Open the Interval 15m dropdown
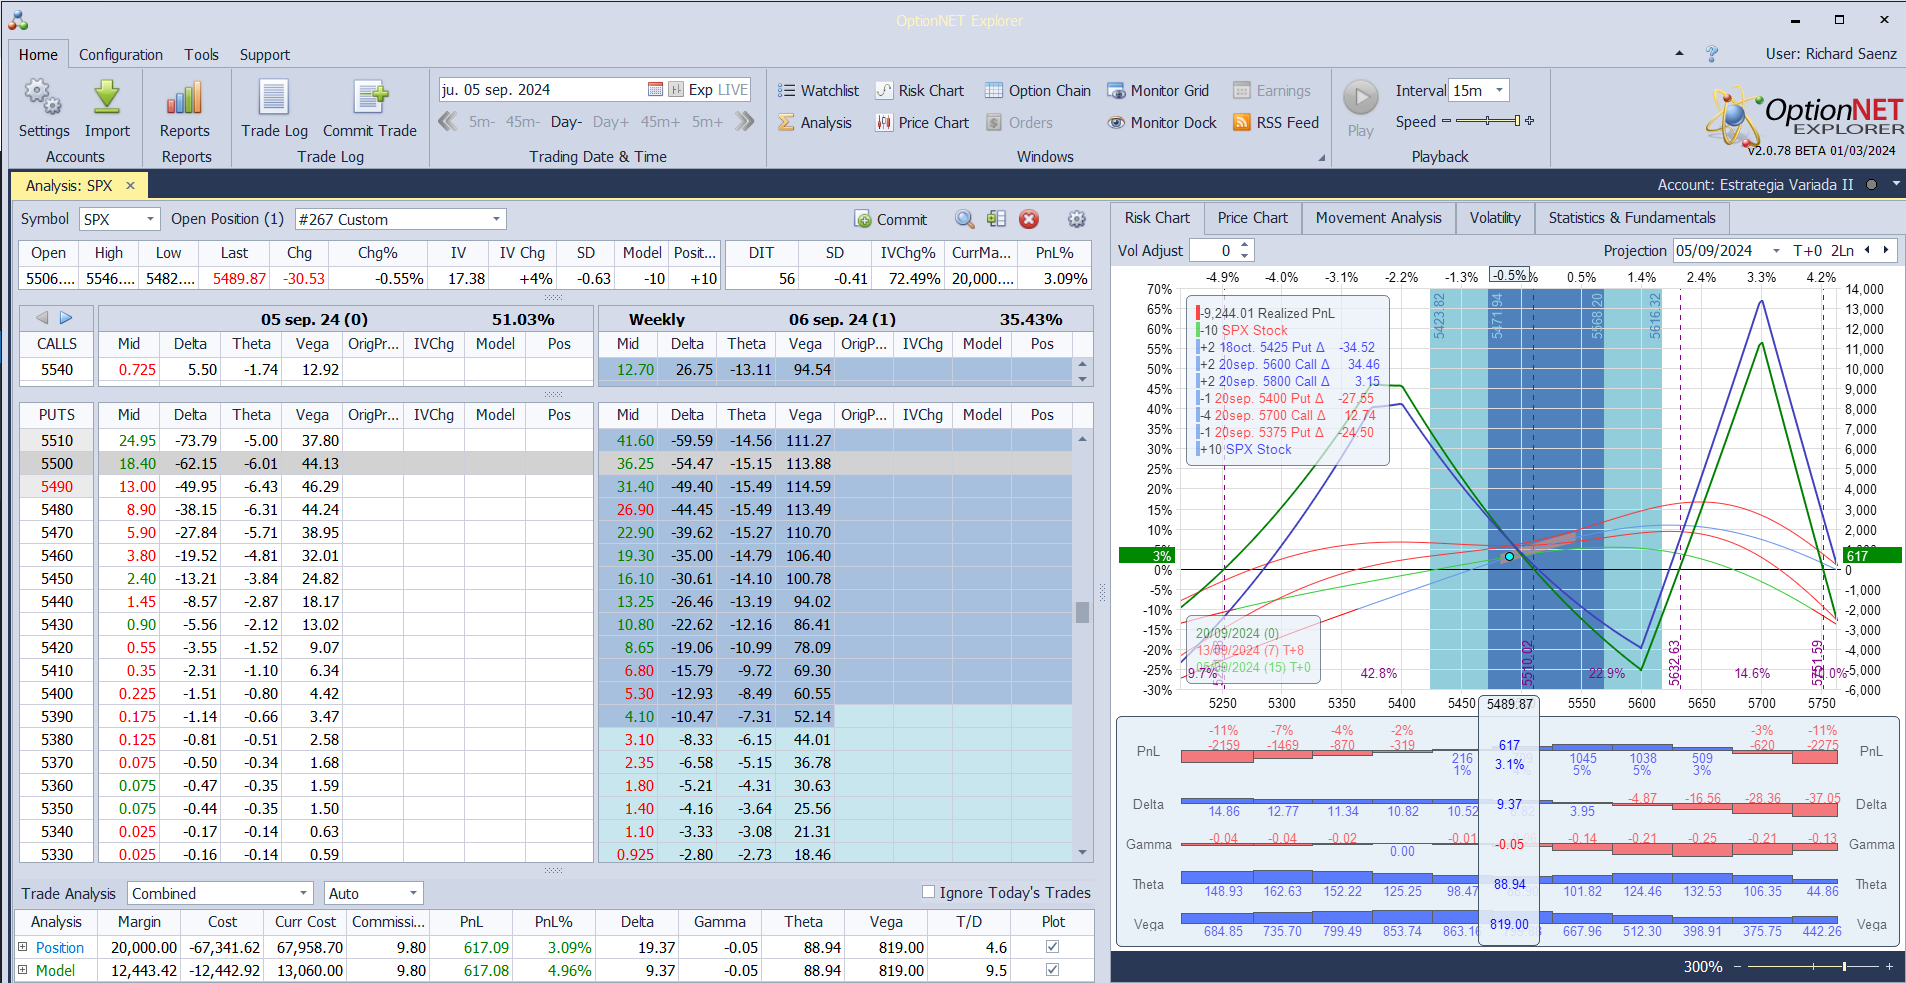The height and width of the screenshot is (983, 1906). (x=1499, y=90)
